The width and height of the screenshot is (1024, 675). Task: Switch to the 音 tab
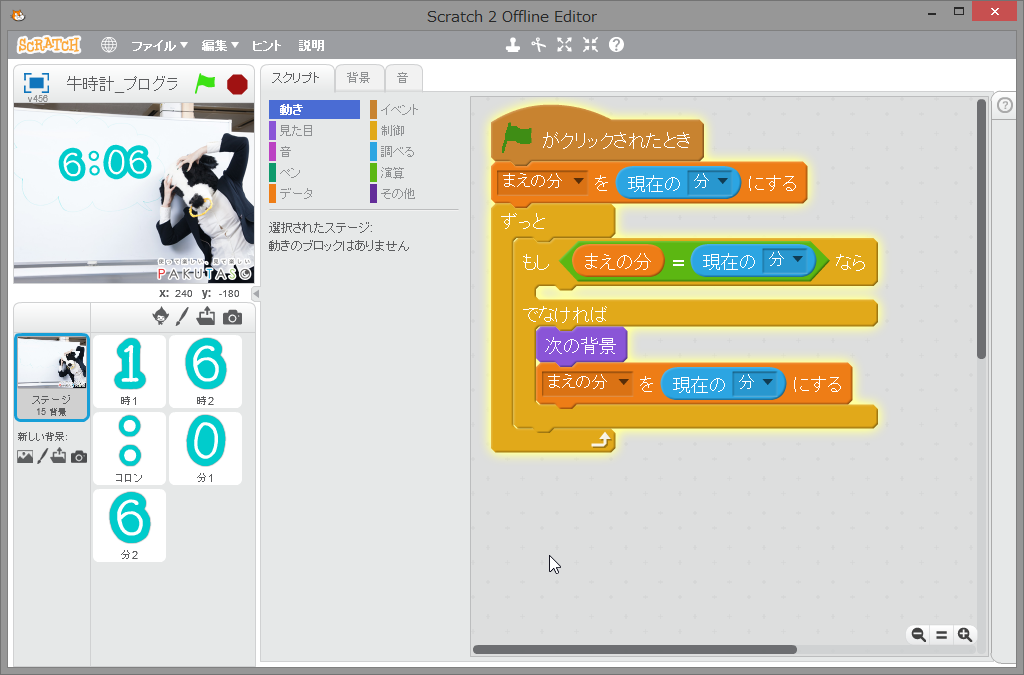(x=403, y=78)
